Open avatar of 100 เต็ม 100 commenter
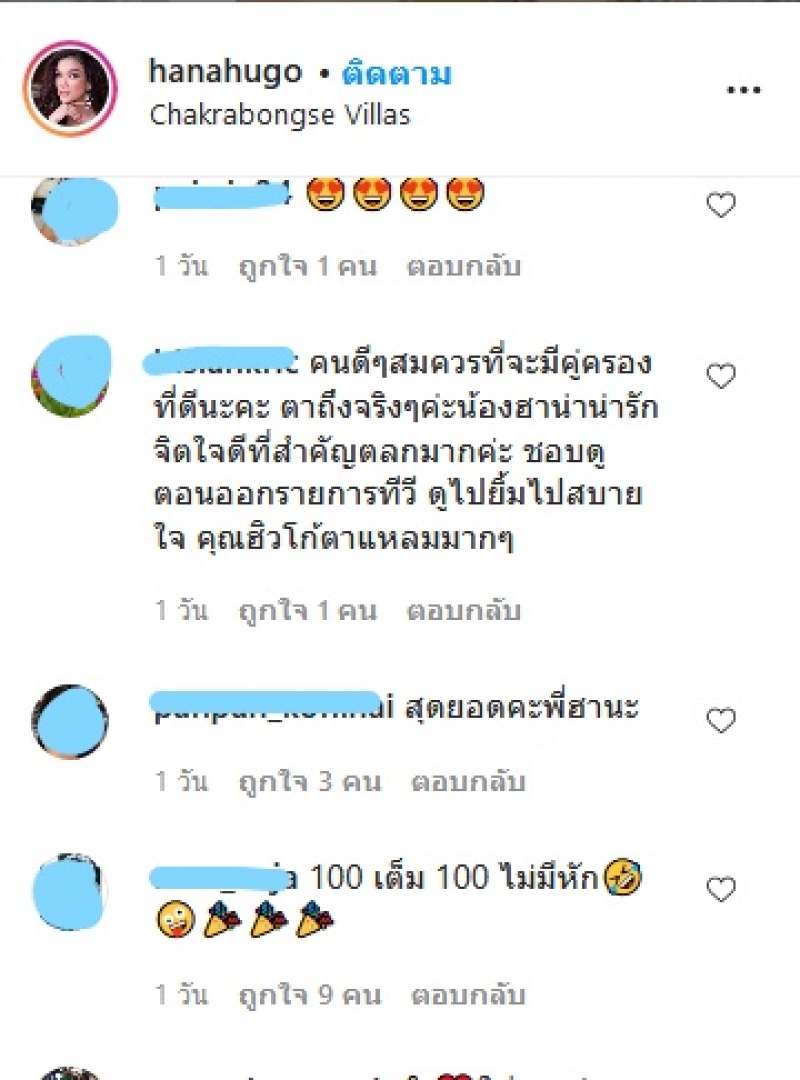 tap(69, 891)
